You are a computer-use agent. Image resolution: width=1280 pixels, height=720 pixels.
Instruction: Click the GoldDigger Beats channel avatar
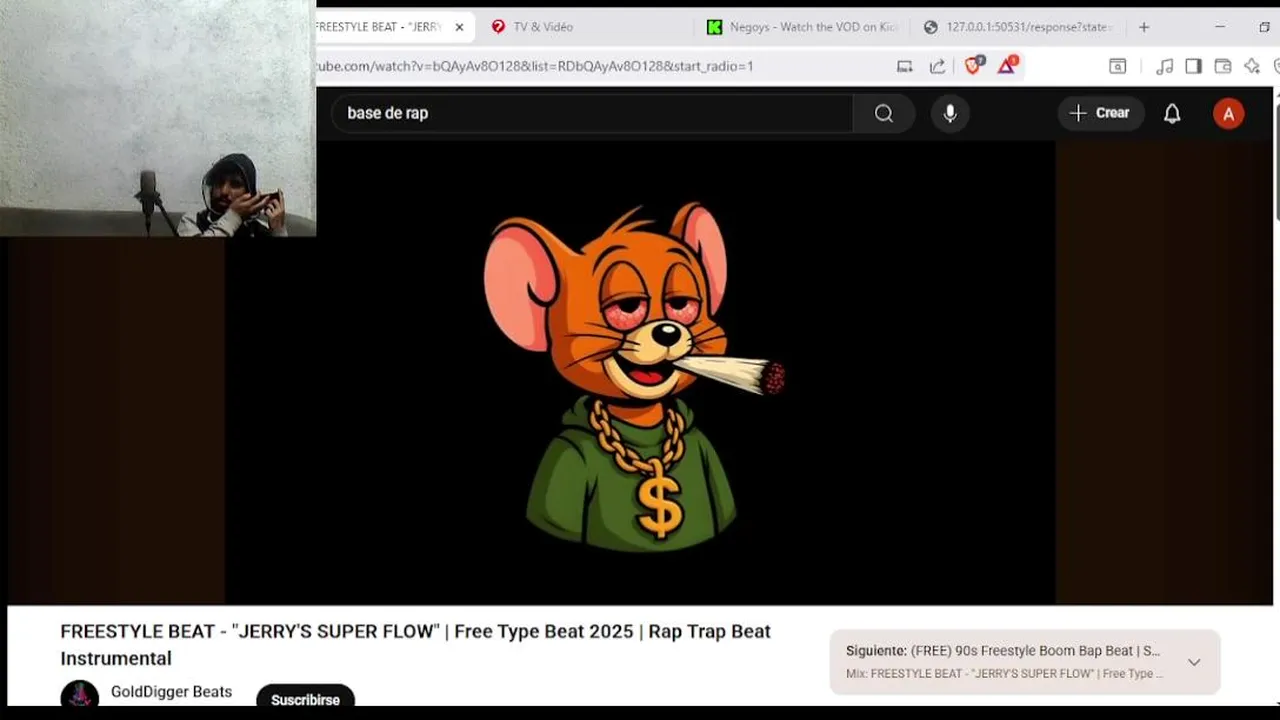[x=79, y=695]
